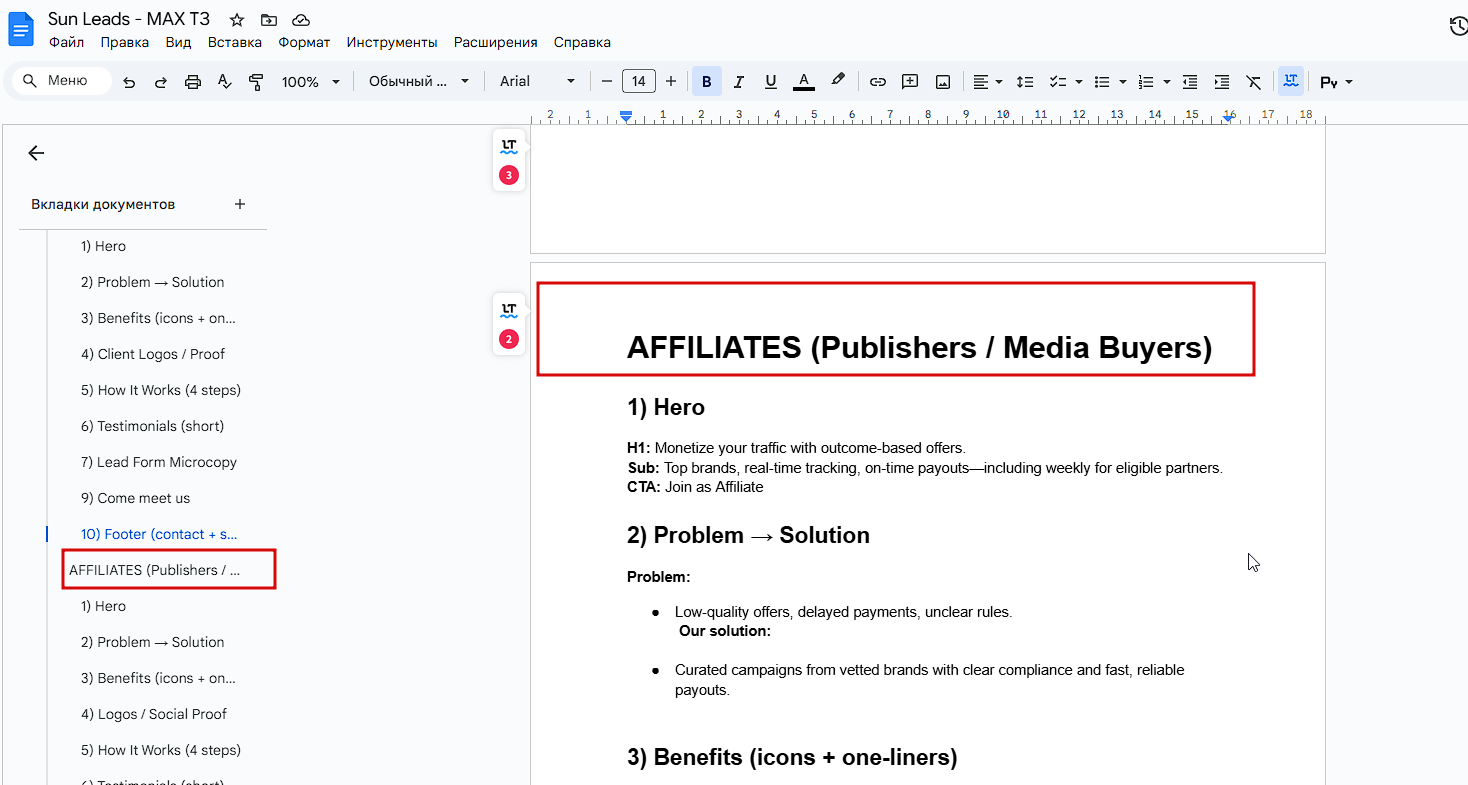Select the Paint format roller icon
This screenshot has width=1468, height=785.
point(256,82)
